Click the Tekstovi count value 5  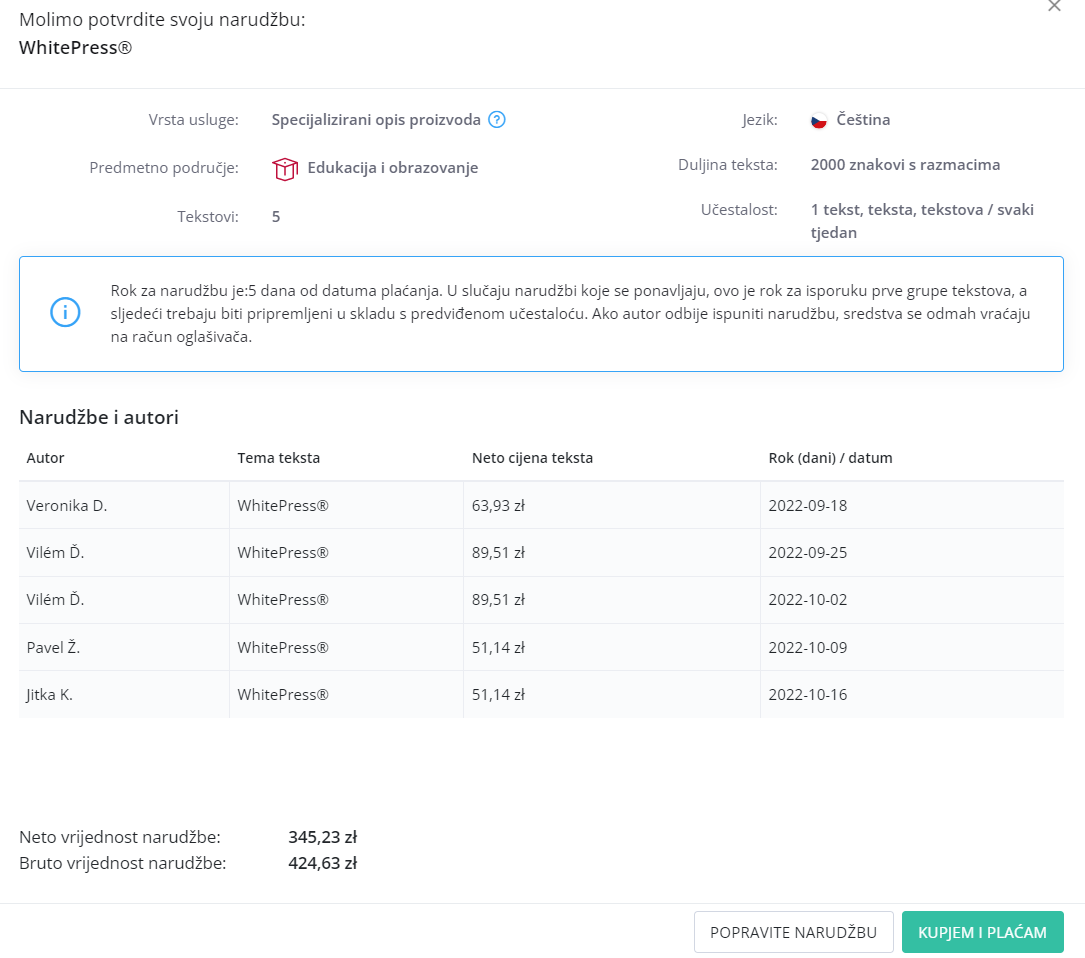tap(276, 217)
